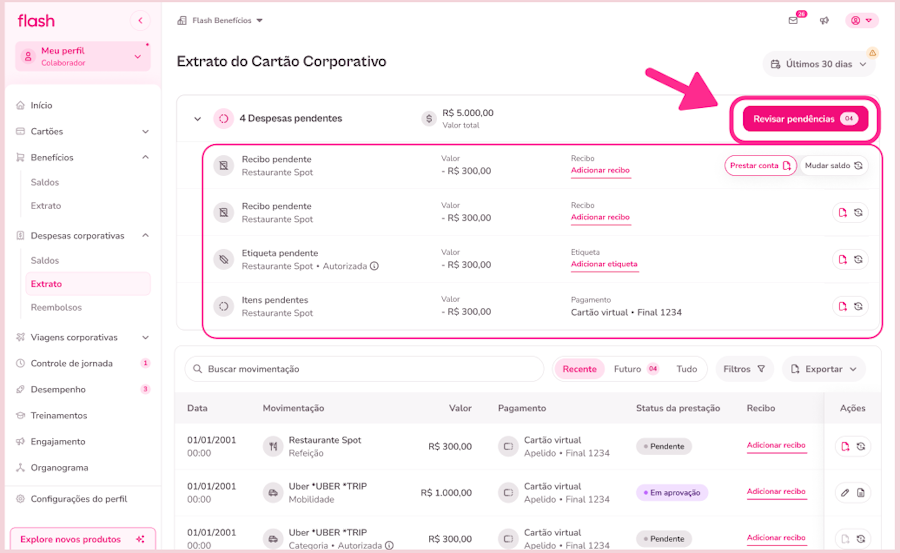This screenshot has width=900, height=553.
Task: Open Saldos under Despesas corporativas
Action: tap(45, 260)
